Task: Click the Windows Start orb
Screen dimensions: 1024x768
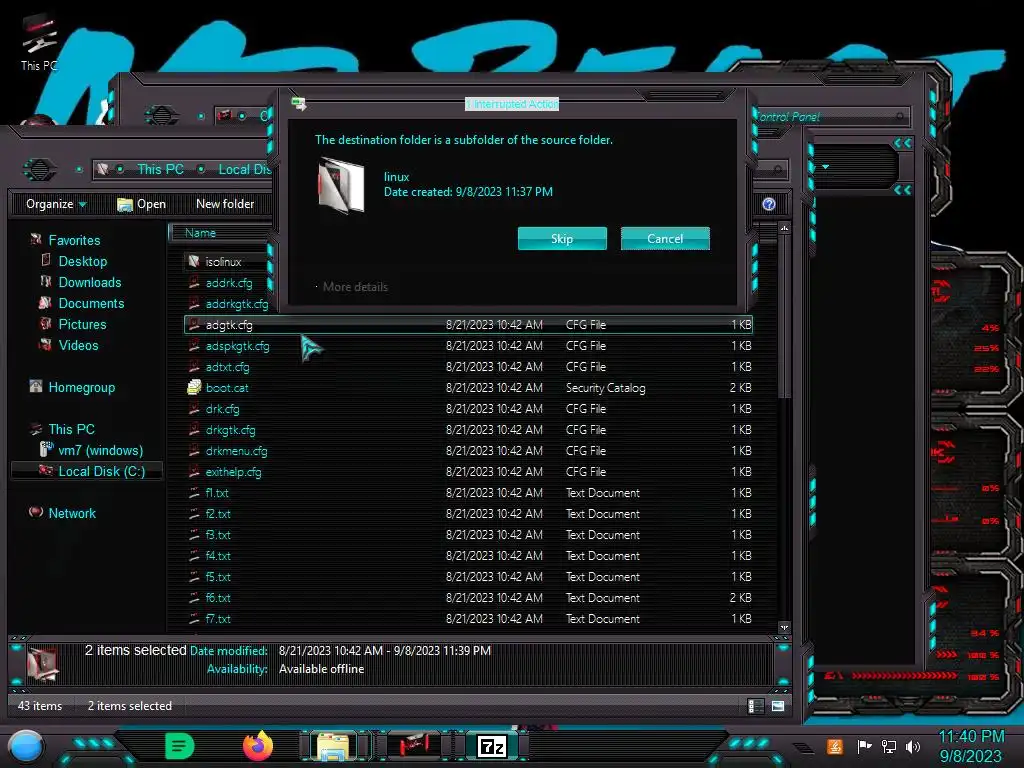Action: pyautogui.click(x=26, y=746)
